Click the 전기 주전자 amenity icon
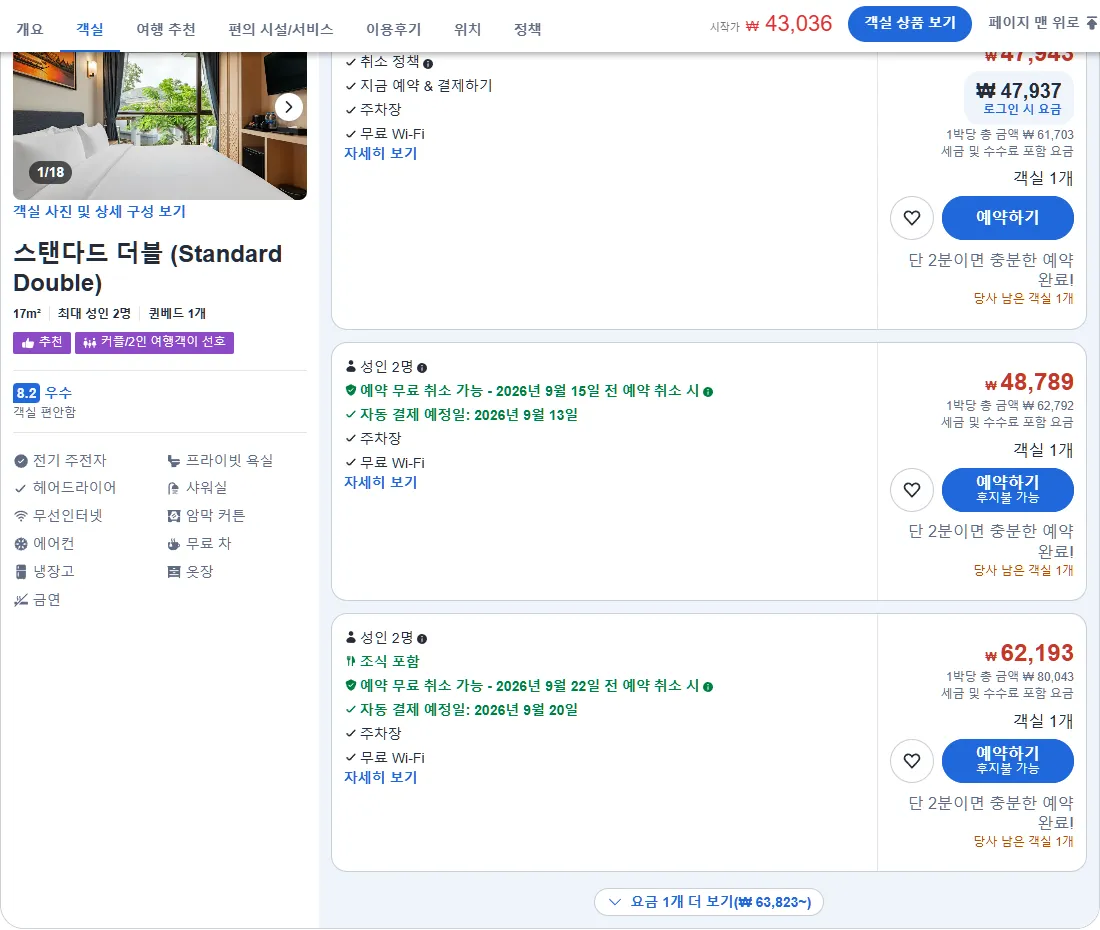The width and height of the screenshot is (1100, 930). point(21,461)
